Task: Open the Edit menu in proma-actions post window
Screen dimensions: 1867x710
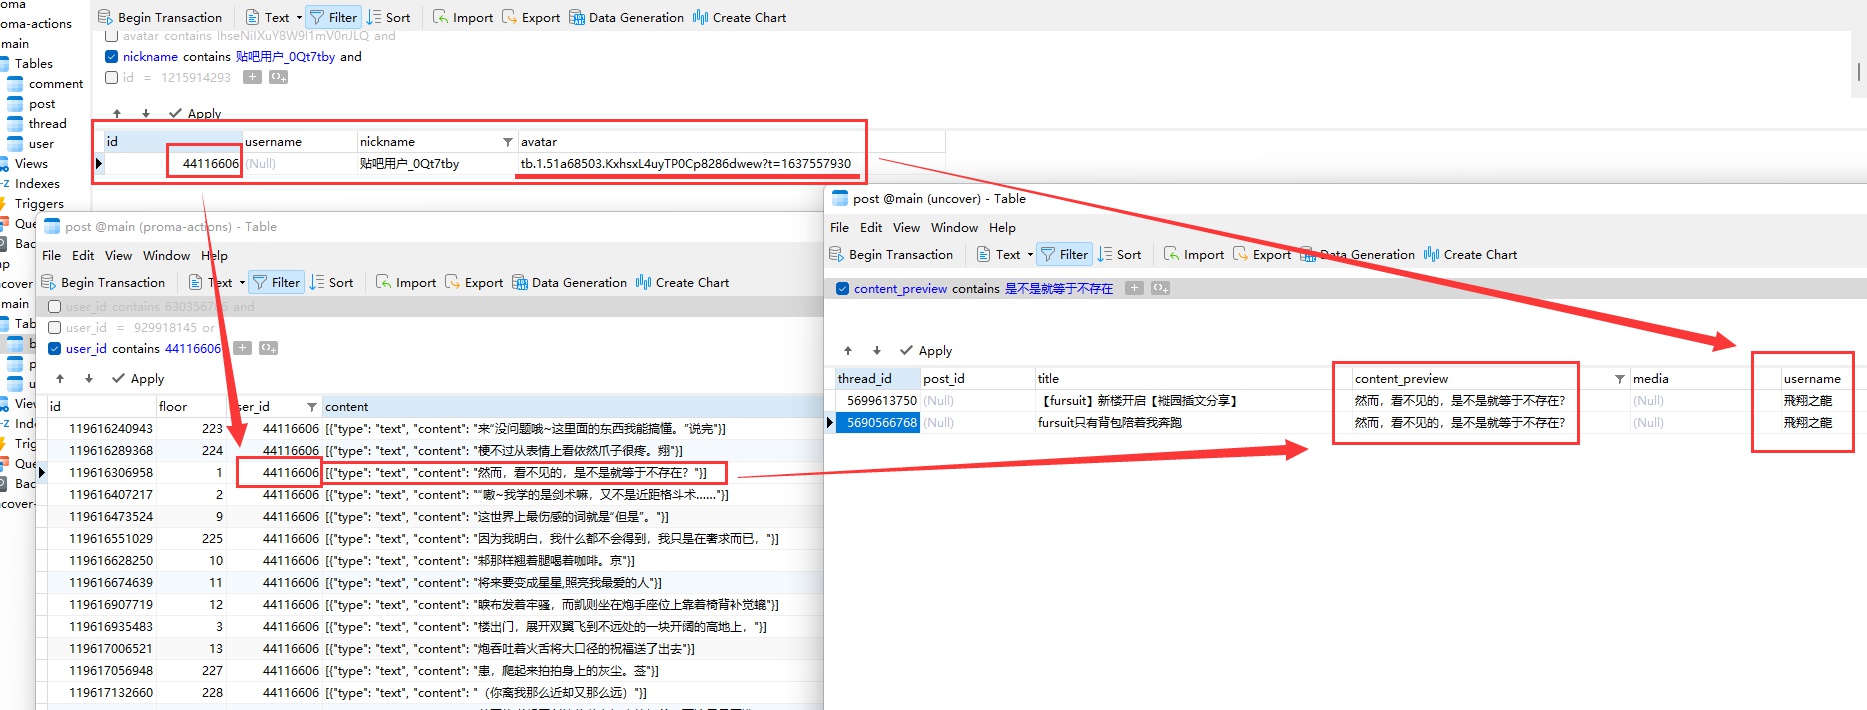Action: coord(83,256)
